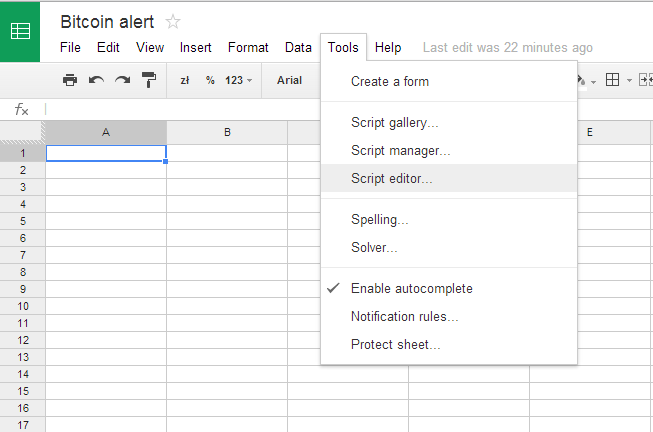Format as percent with % button
Screen dimensions: 653x432
point(210,80)
